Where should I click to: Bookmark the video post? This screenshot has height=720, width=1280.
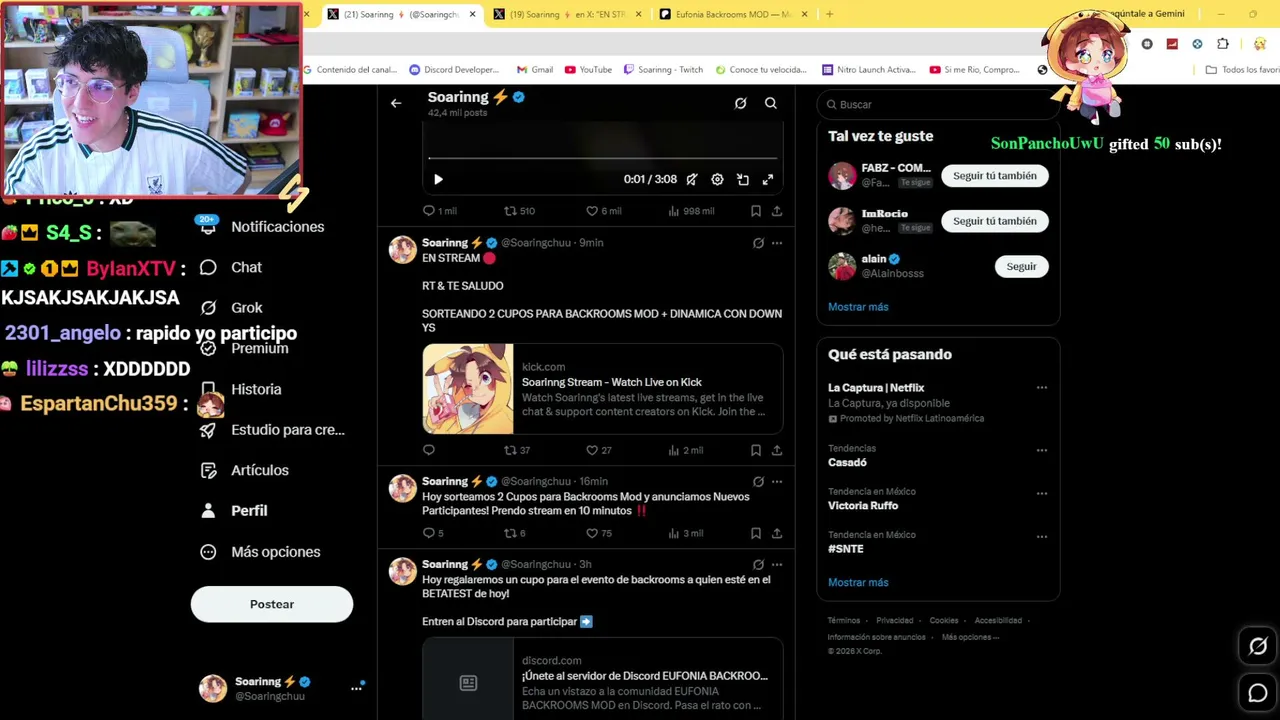756,211
